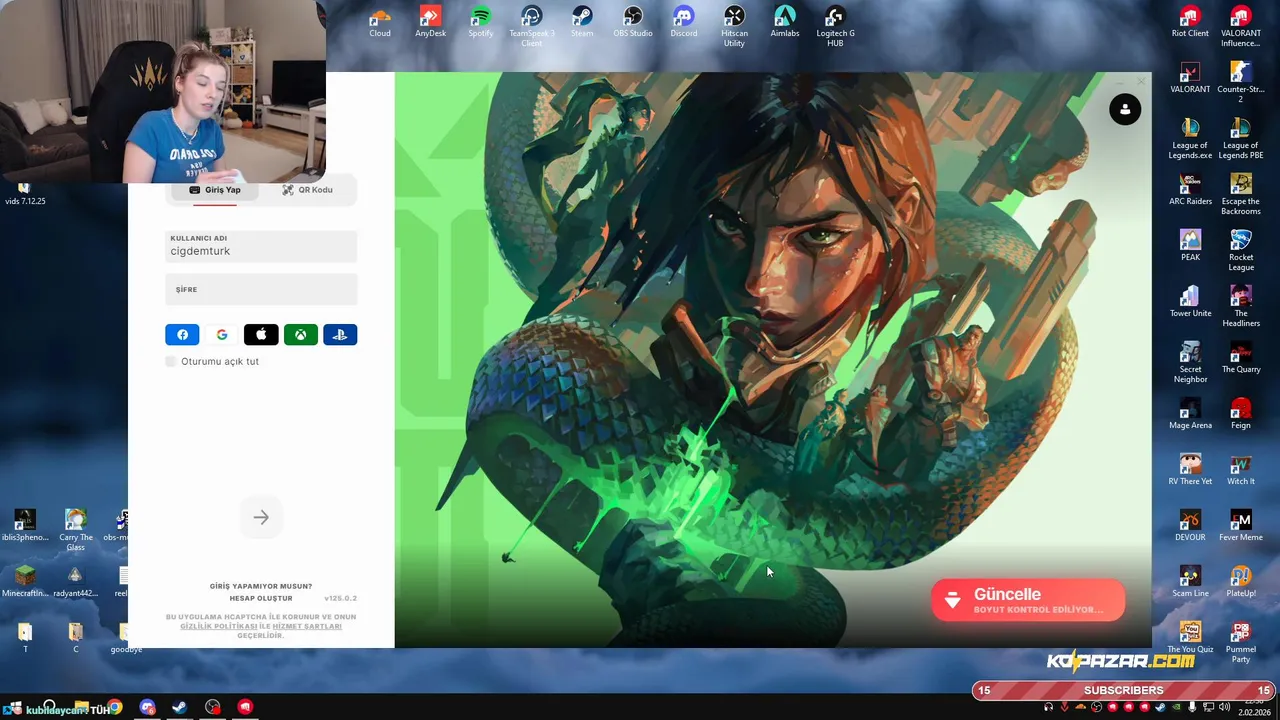Open Logitech G HUB shortcut
Image resolution: width=1280 pixels, height=720 pixels.
pos(835,26)
